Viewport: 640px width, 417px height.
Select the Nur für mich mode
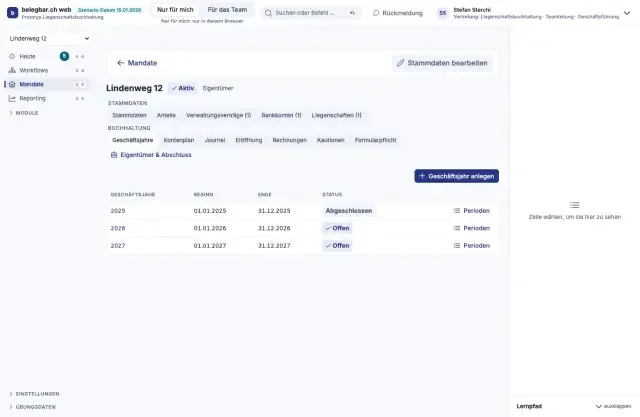[175, 9]
